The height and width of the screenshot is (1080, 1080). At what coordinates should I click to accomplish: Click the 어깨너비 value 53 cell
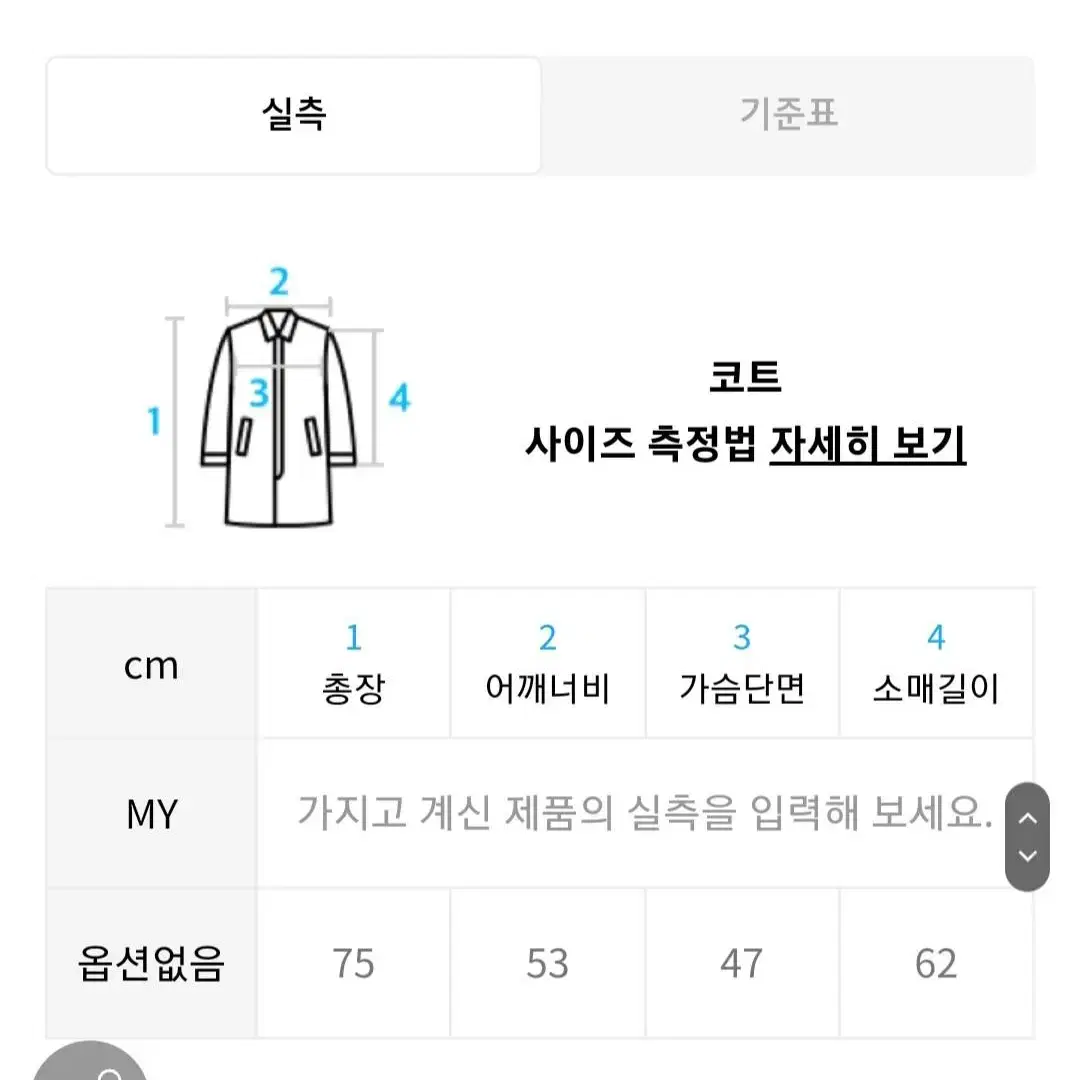[x=548, y=963]
